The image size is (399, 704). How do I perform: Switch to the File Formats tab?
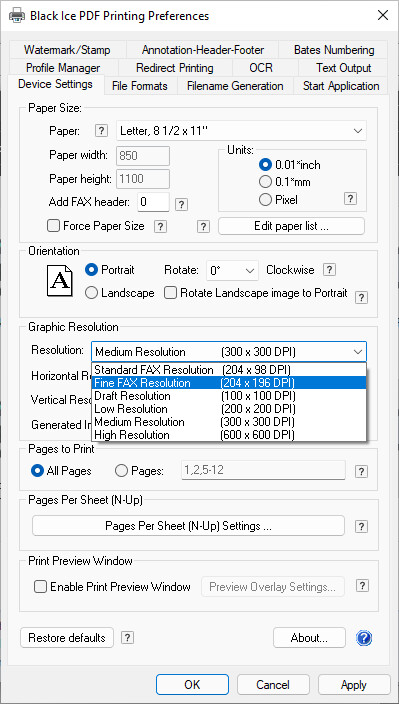tap(140, 86)
